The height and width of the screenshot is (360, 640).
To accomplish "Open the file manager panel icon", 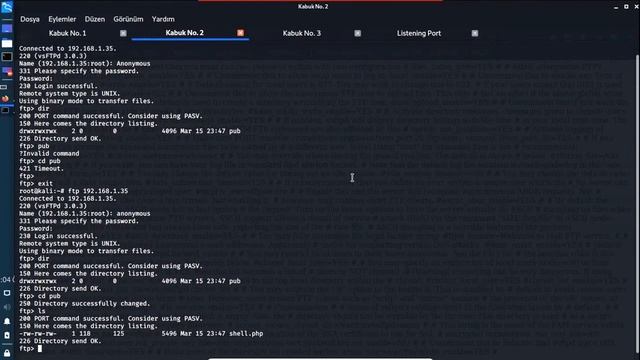I will point(7,43).
